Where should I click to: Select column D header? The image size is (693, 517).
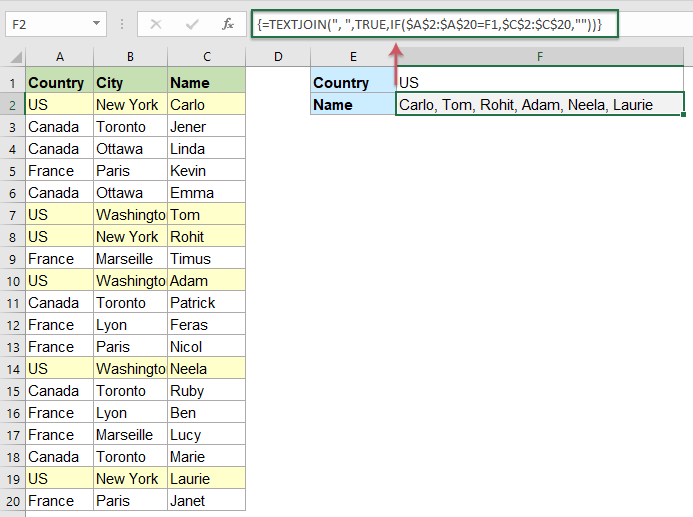278,57
